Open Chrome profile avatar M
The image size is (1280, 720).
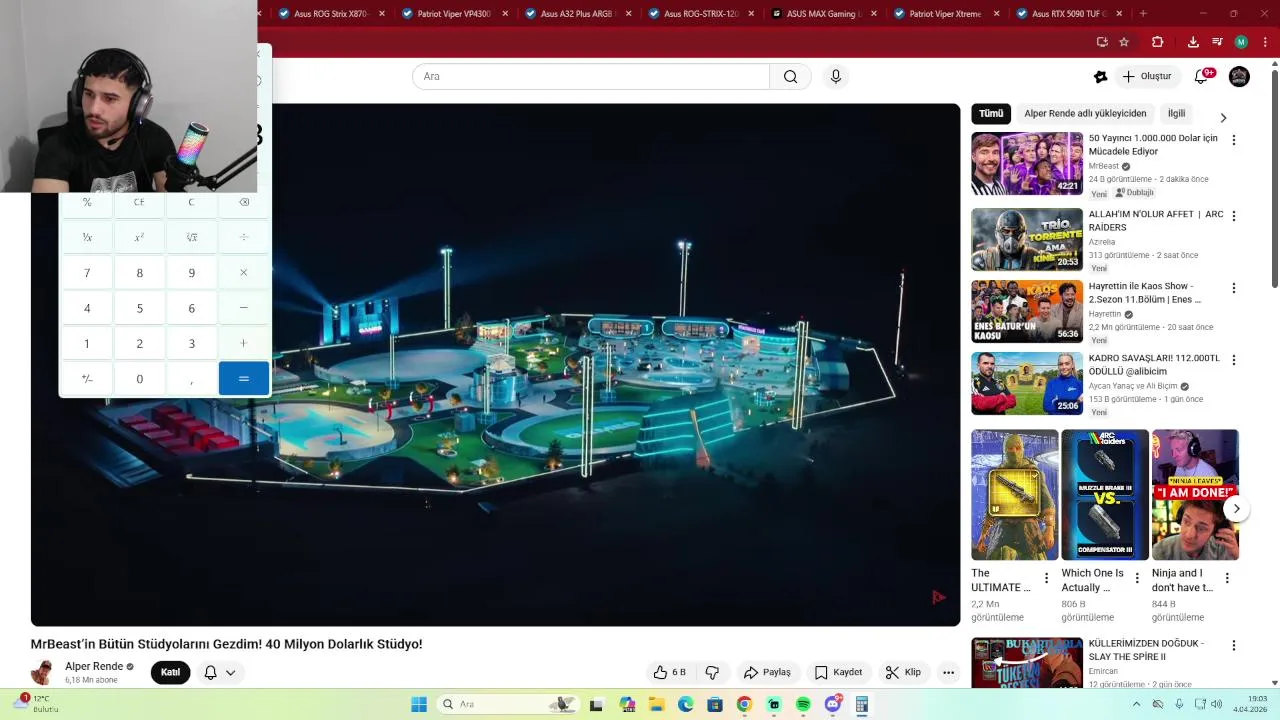pyautogui.click(x=1241, y=42)
